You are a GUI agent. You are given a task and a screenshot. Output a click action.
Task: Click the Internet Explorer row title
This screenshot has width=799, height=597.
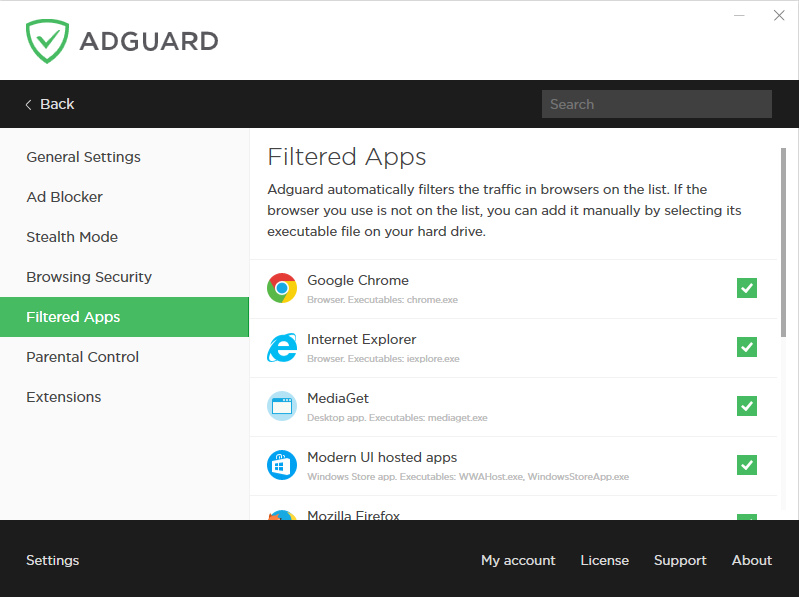[361, 339]
